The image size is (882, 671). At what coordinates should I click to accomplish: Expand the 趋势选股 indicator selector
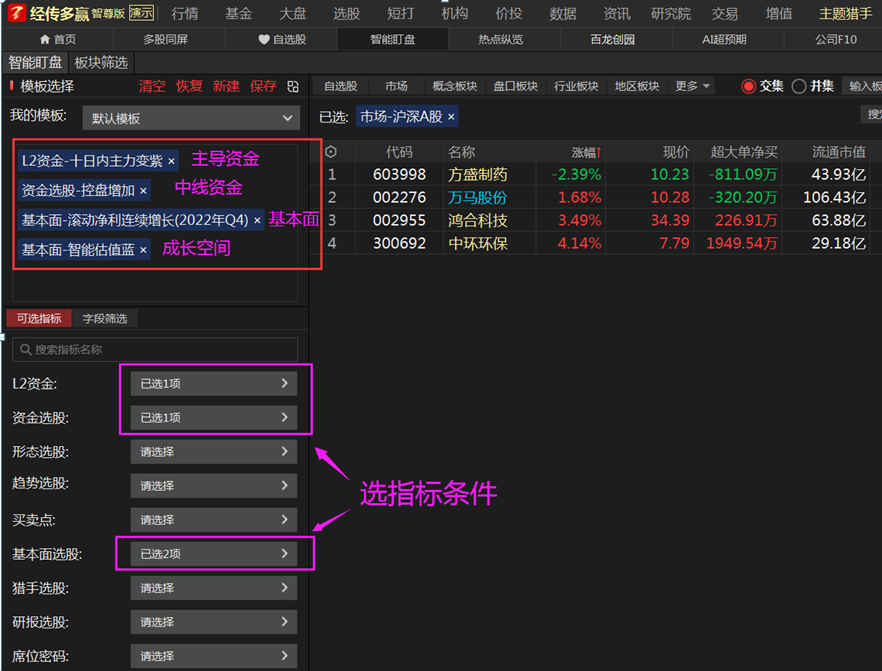(214, 485)
